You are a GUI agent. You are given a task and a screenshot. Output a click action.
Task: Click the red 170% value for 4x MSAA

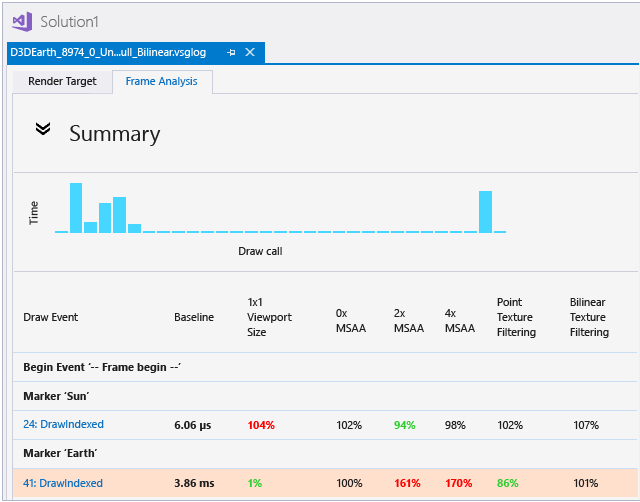coord(459,483)
